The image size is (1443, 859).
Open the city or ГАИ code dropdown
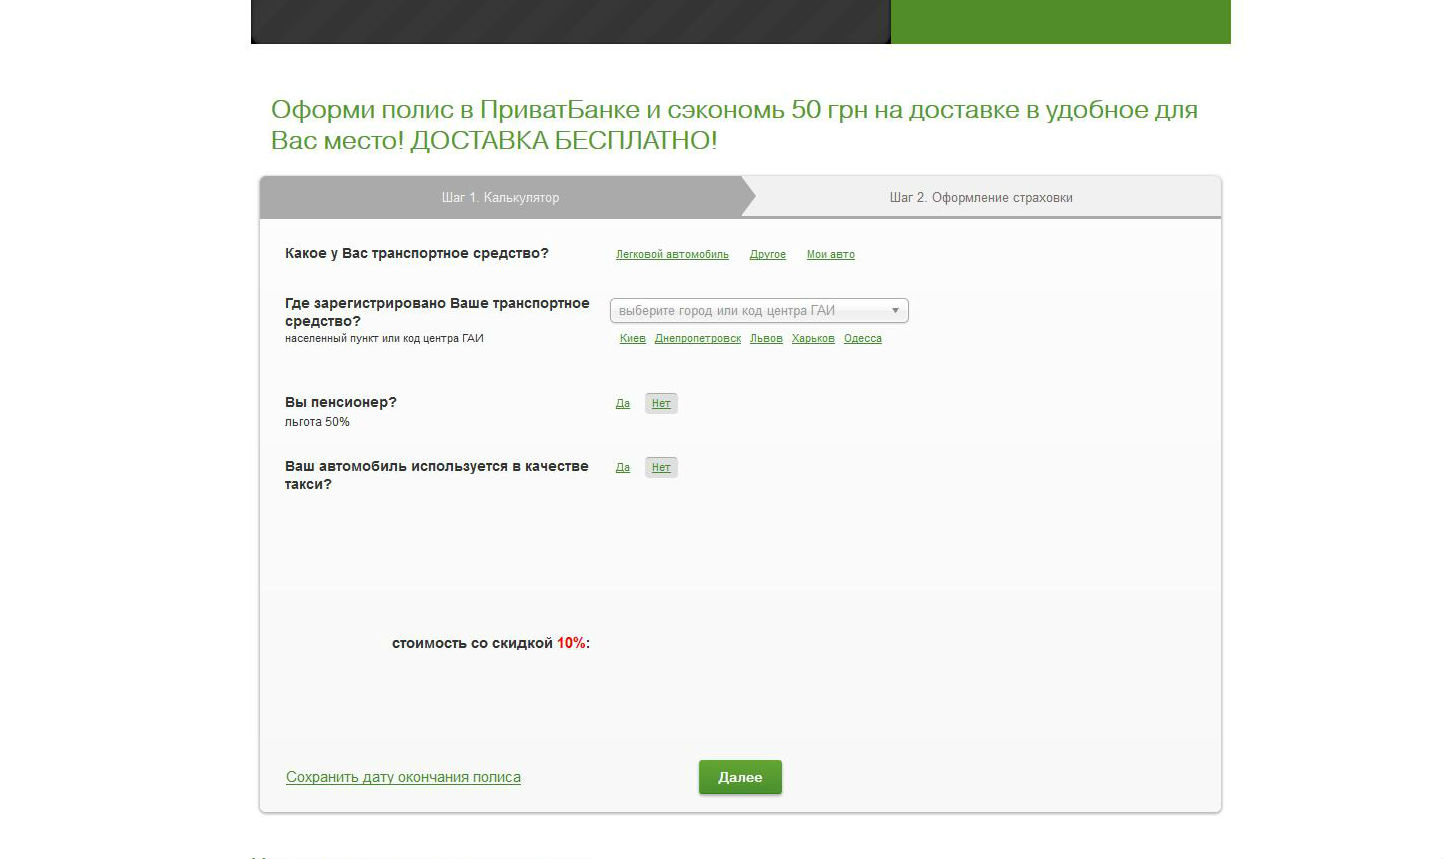click(759, 311)
